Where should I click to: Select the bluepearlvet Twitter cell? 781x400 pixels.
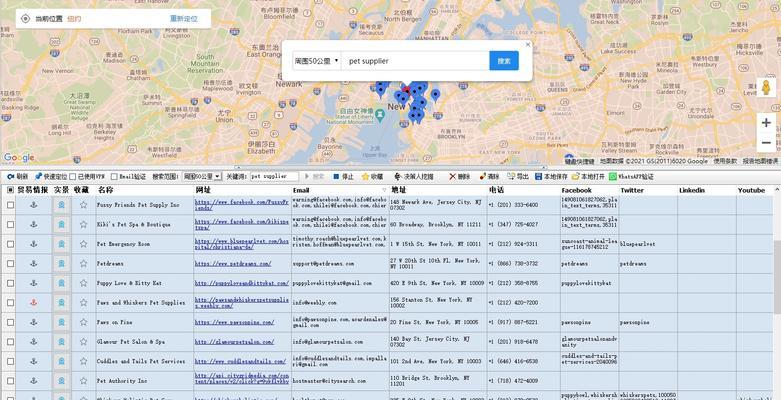(648, 244)
